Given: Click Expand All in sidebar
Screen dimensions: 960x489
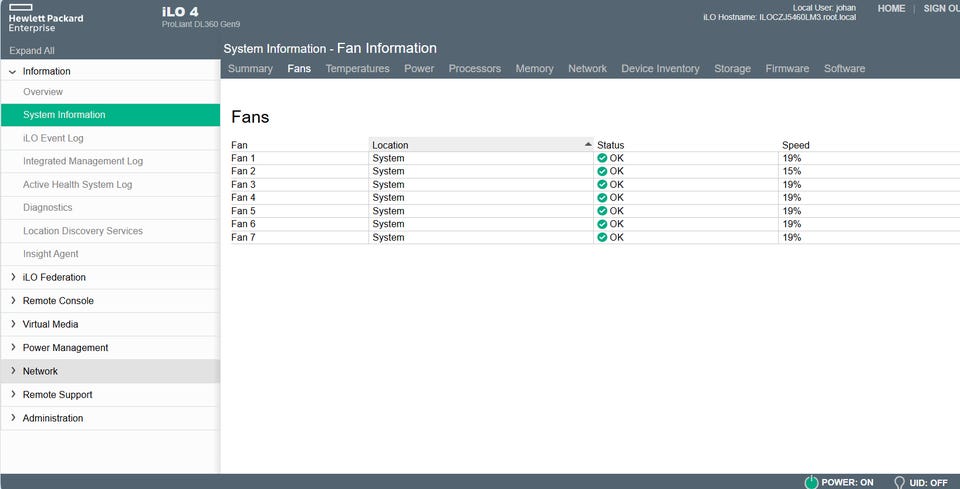Looking at the screenshot, I should point(32,51).
